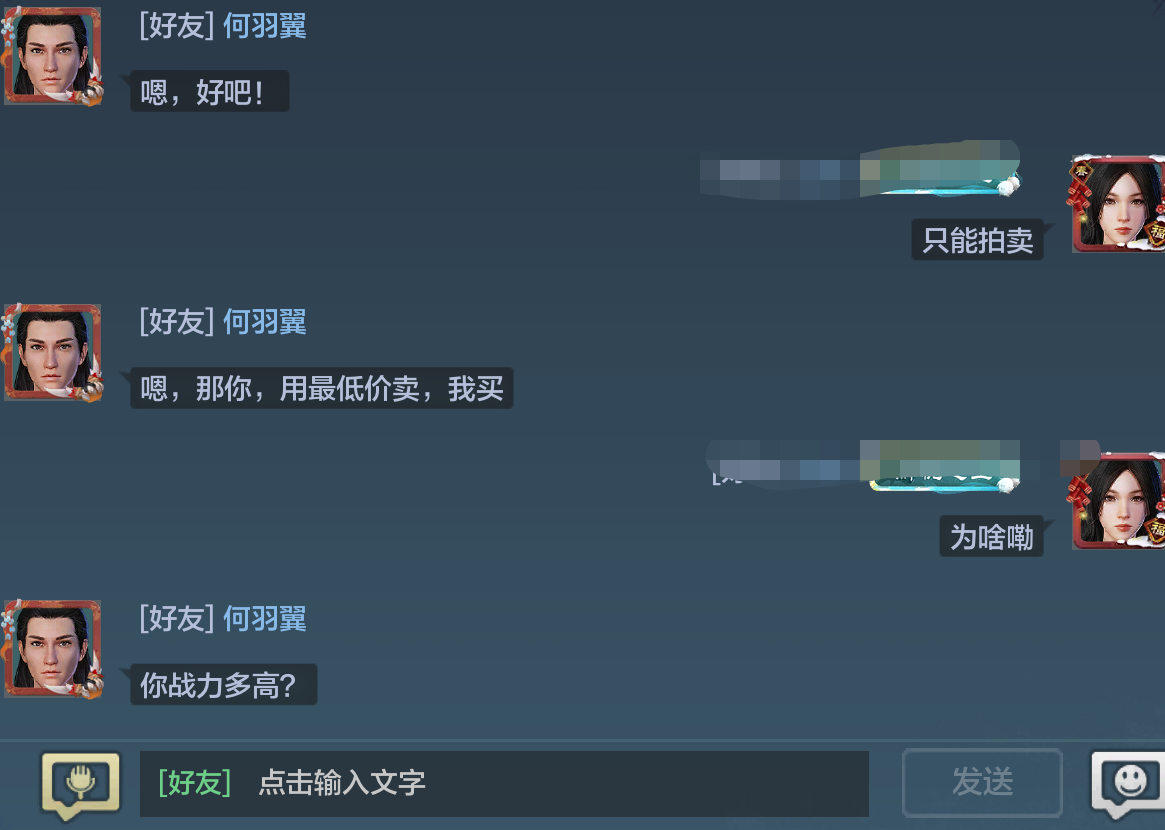
Task: Select the message bubble 嗯，好吧！
Action: [210, 91]
